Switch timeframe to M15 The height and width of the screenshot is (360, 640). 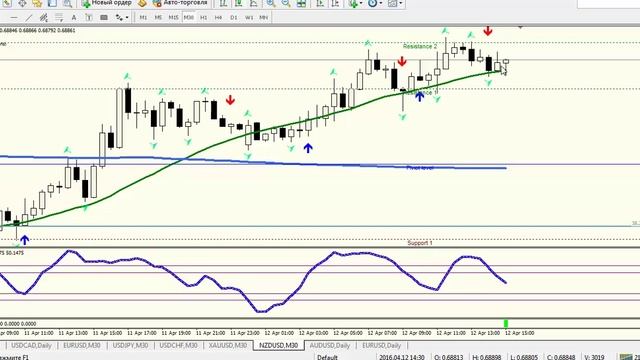click(173, 18)
